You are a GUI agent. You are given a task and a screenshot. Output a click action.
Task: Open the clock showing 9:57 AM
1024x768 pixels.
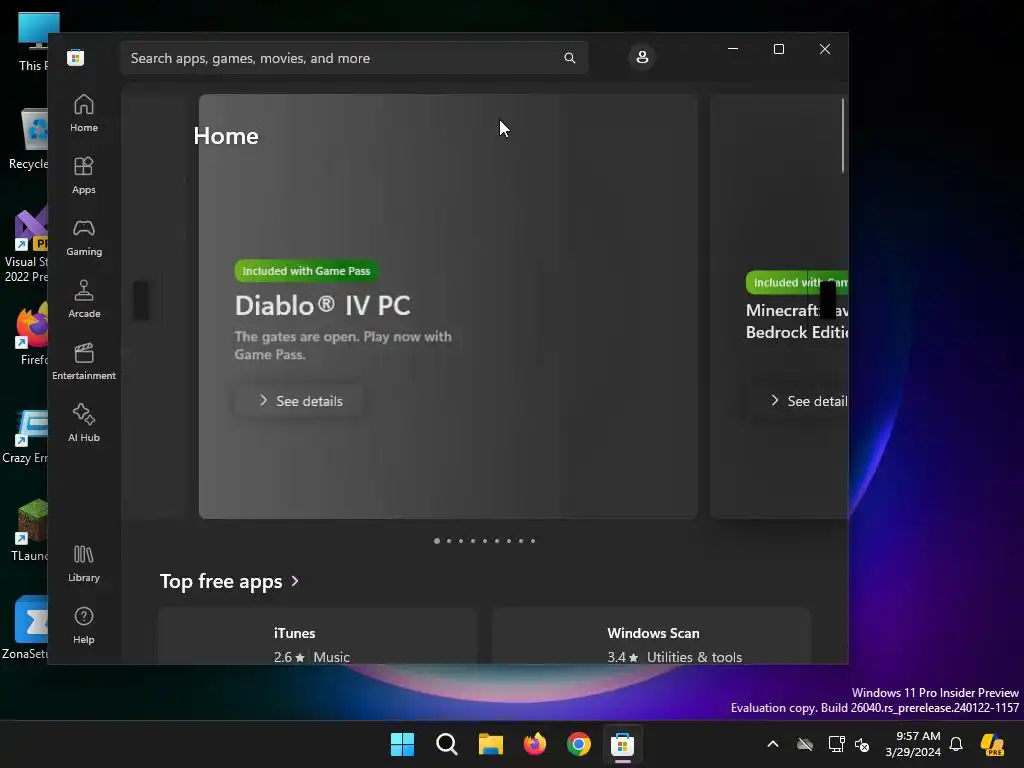(912, 744)
